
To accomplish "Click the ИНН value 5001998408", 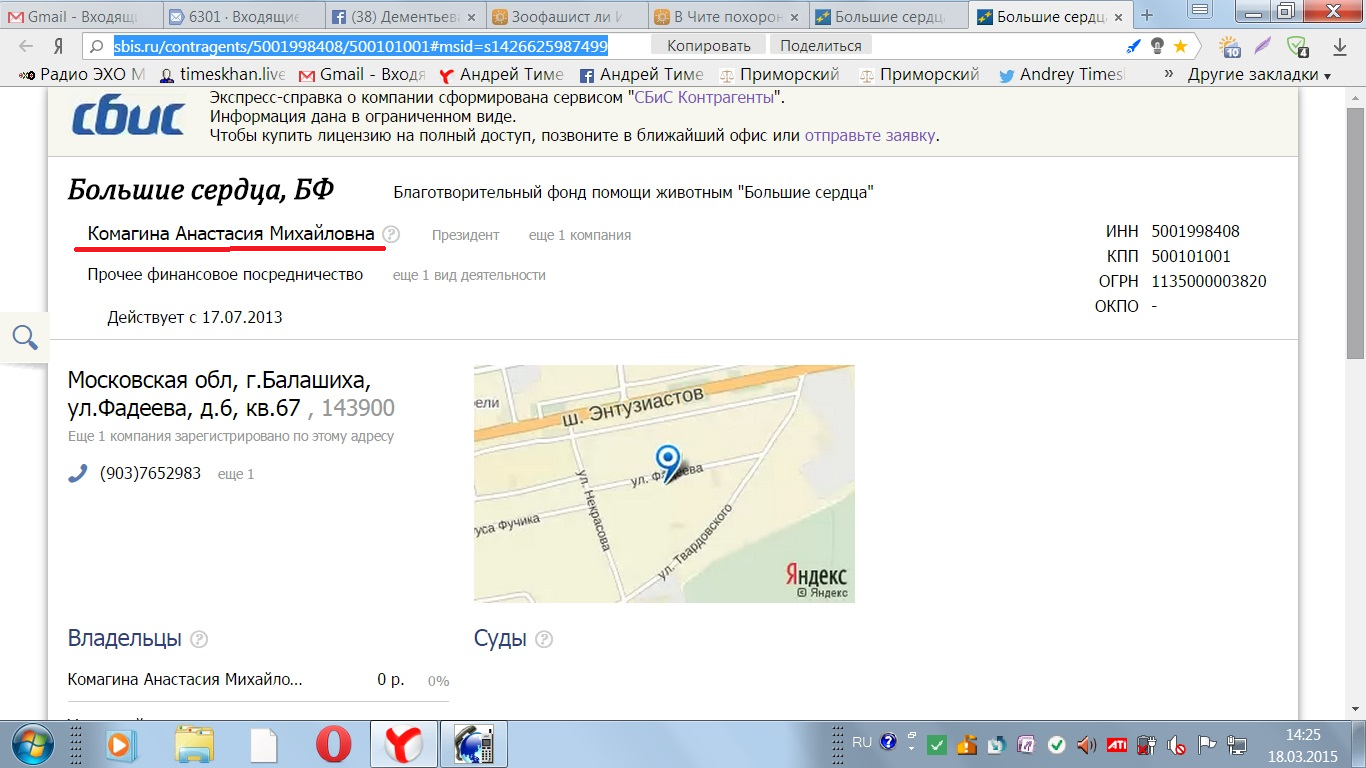I will (x=1196, y=231).
